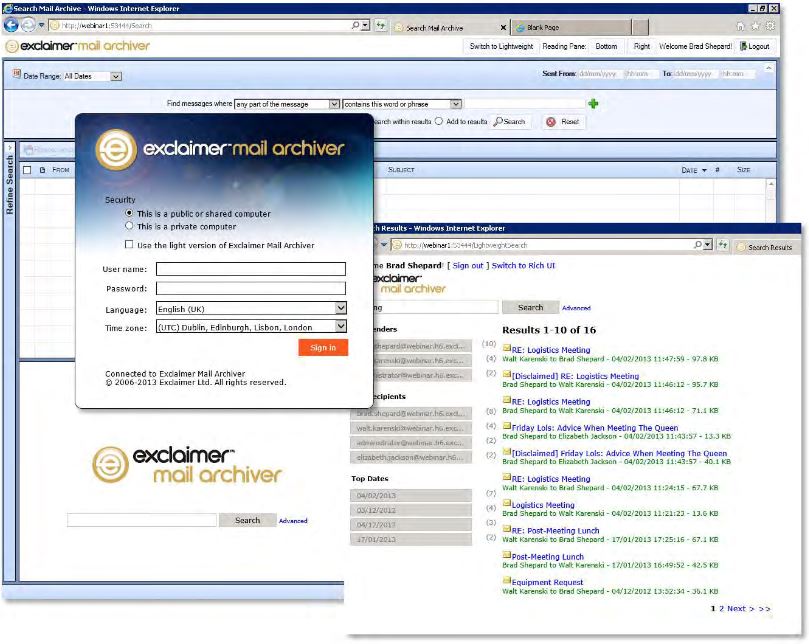
Task: Click the orange Sign in button
Action: pos(323,347)
